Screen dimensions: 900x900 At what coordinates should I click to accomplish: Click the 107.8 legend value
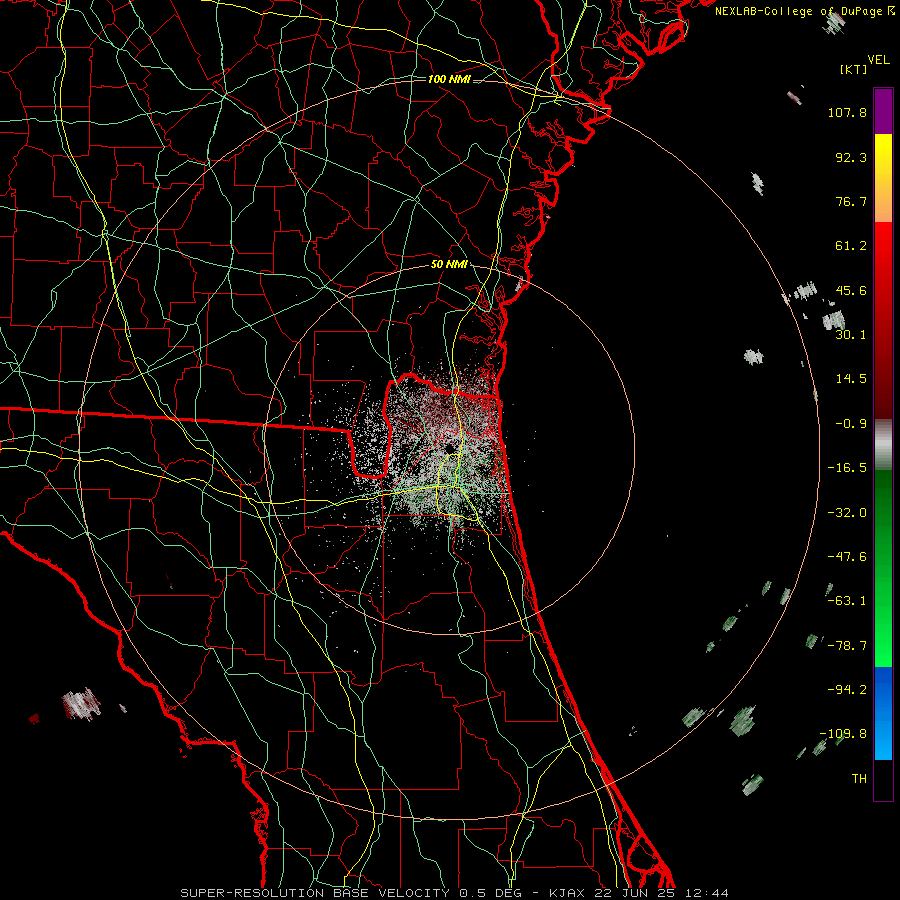(x=847, y=112)
